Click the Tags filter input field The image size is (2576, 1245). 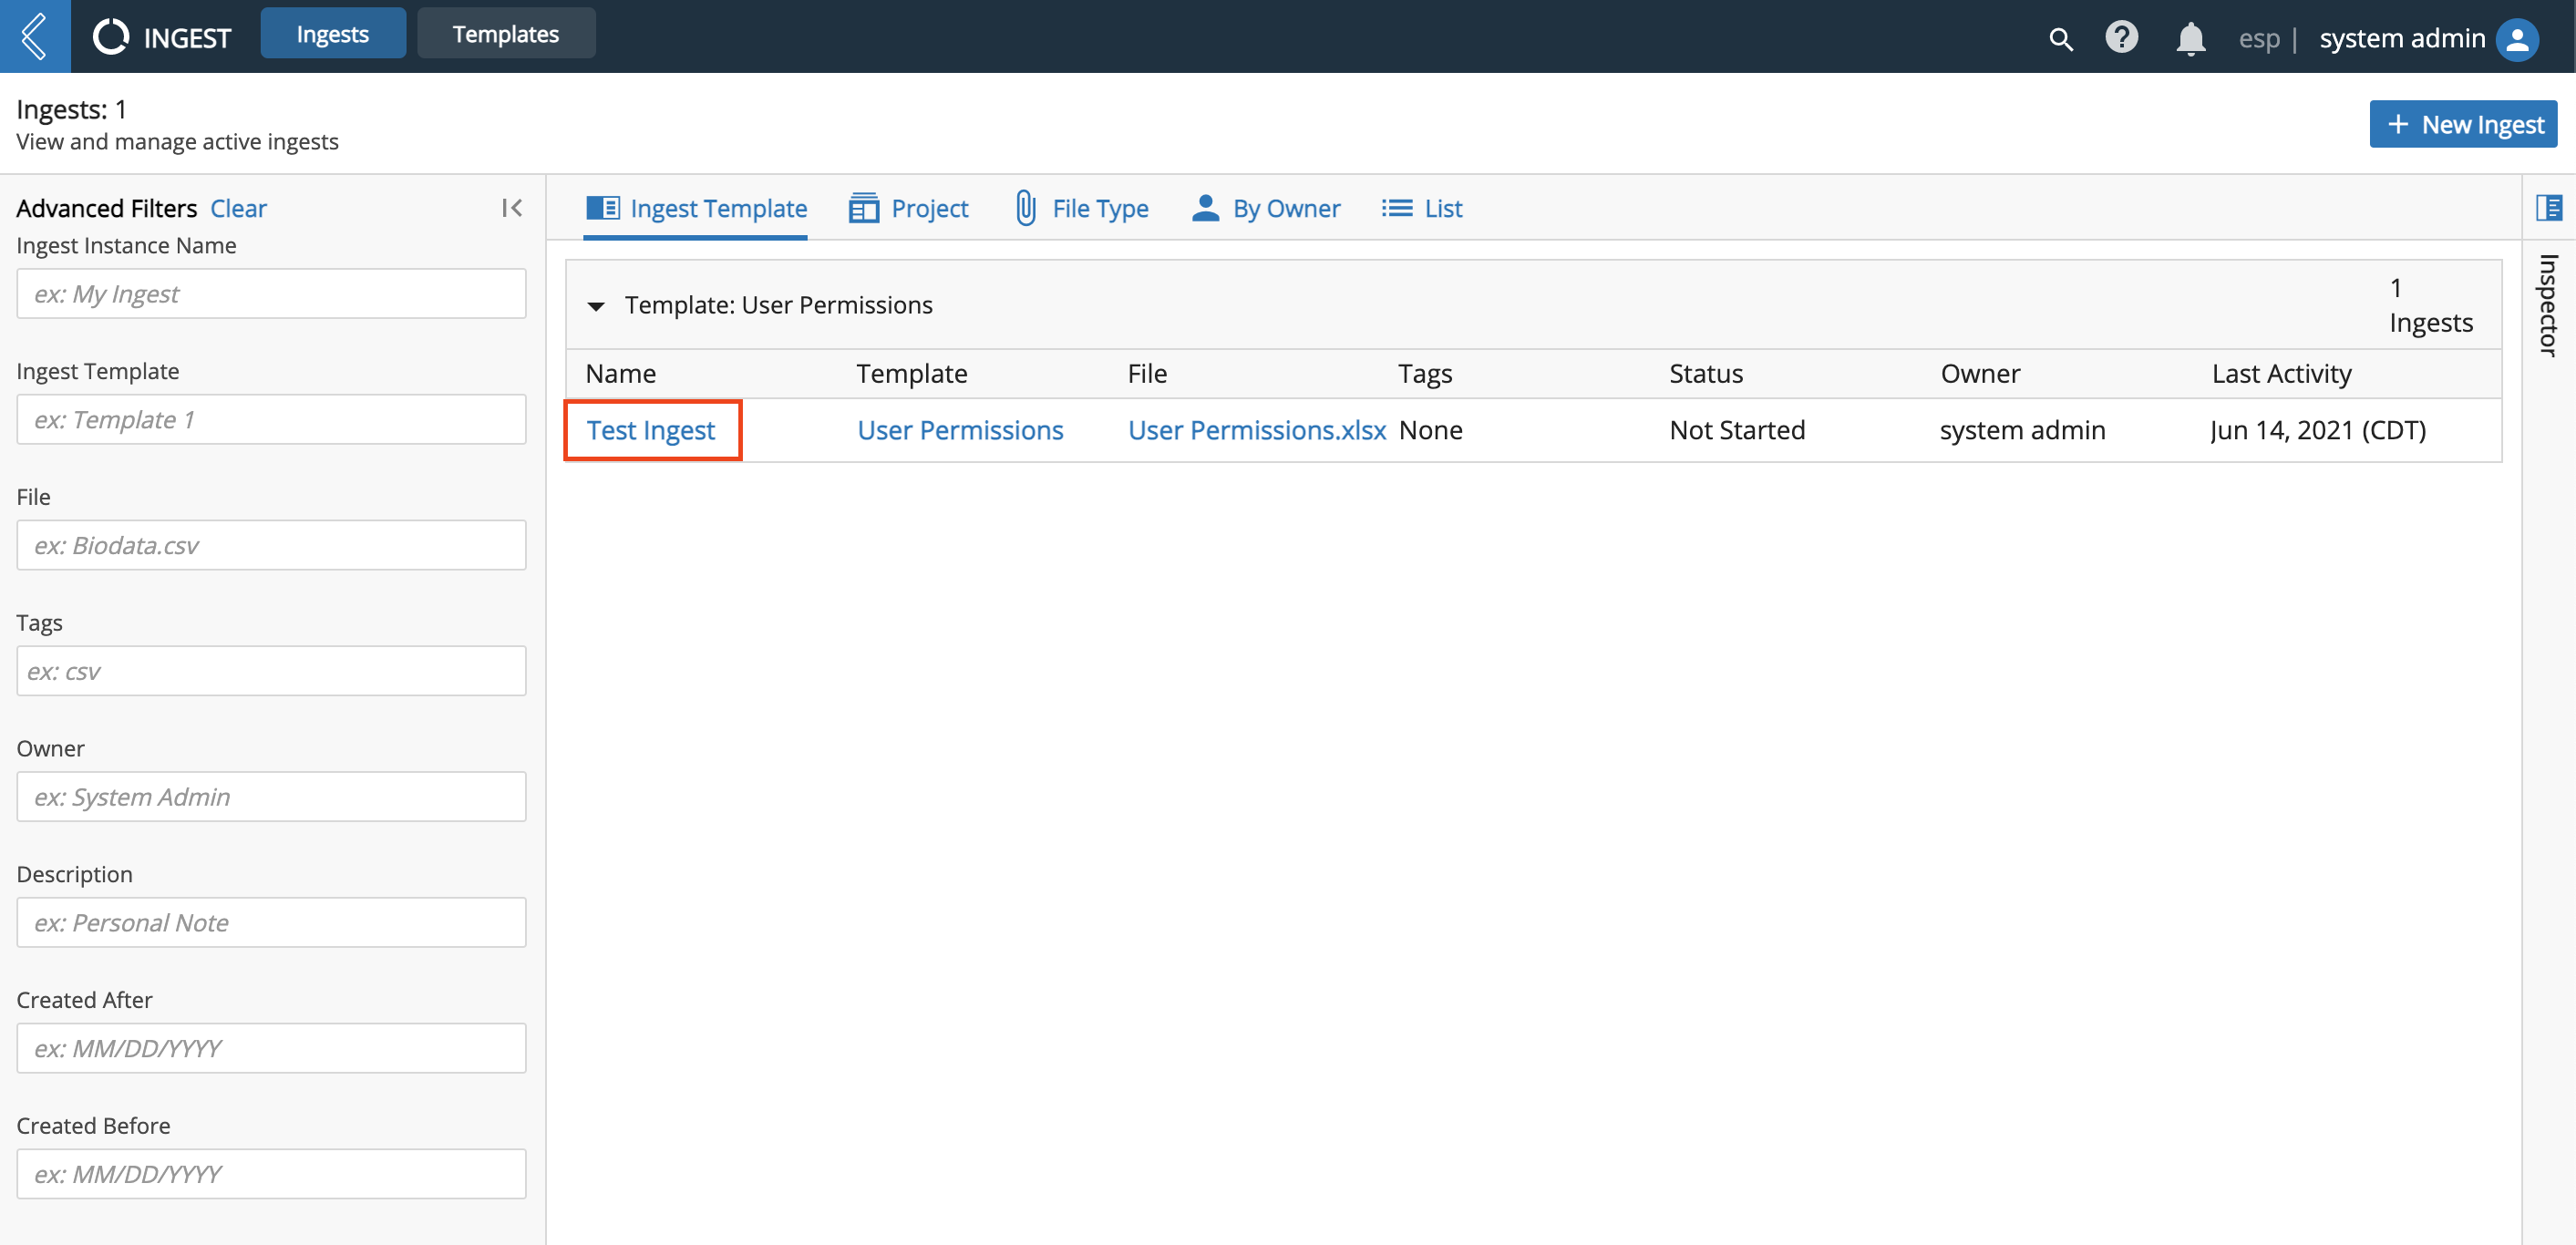tap(271, 671)
